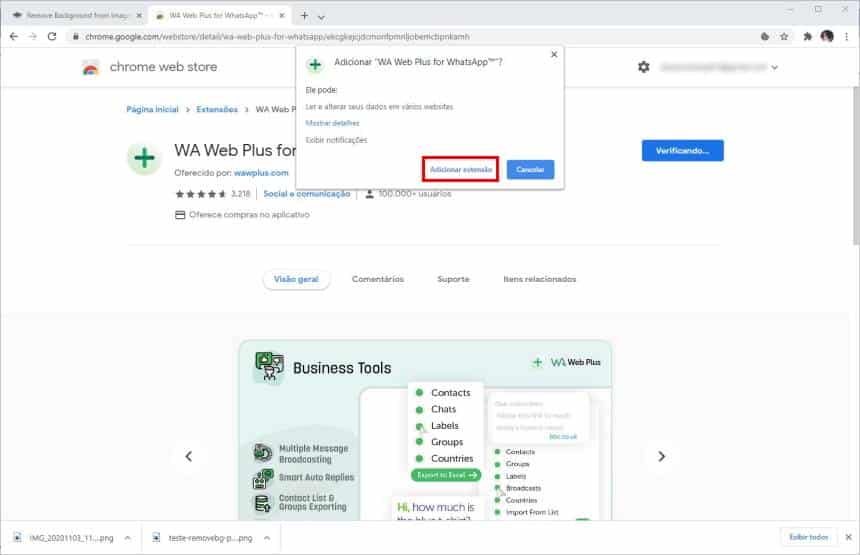This screenshot has height=555, width=860.
Task: Open a new tab with plus button
Action: coord(304,15)
